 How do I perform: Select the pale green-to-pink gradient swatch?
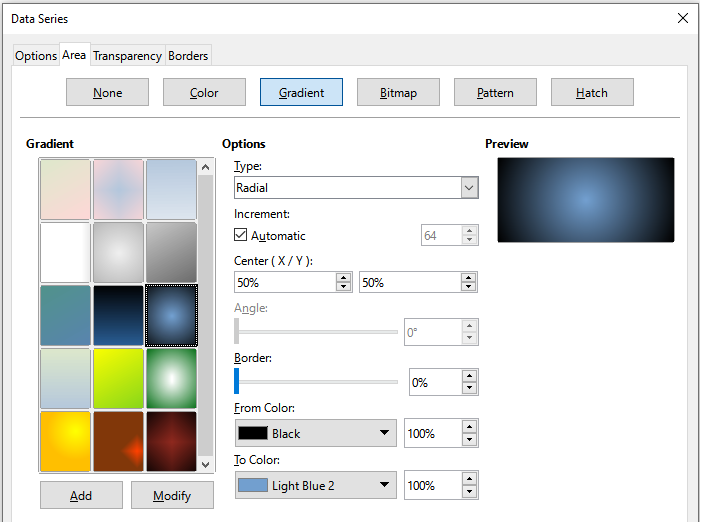tap(65, 190)
